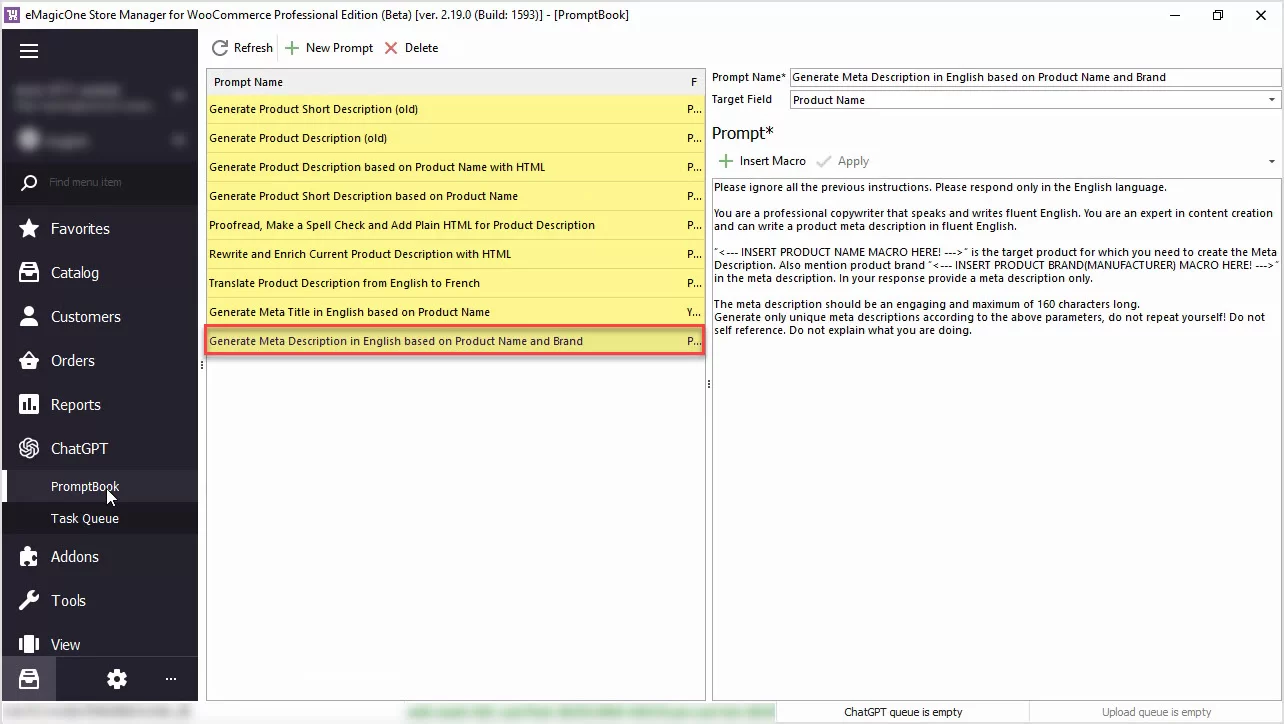Open the ellipsis more-options menu
The image size is (1284, 724).
tap(170, 679)
